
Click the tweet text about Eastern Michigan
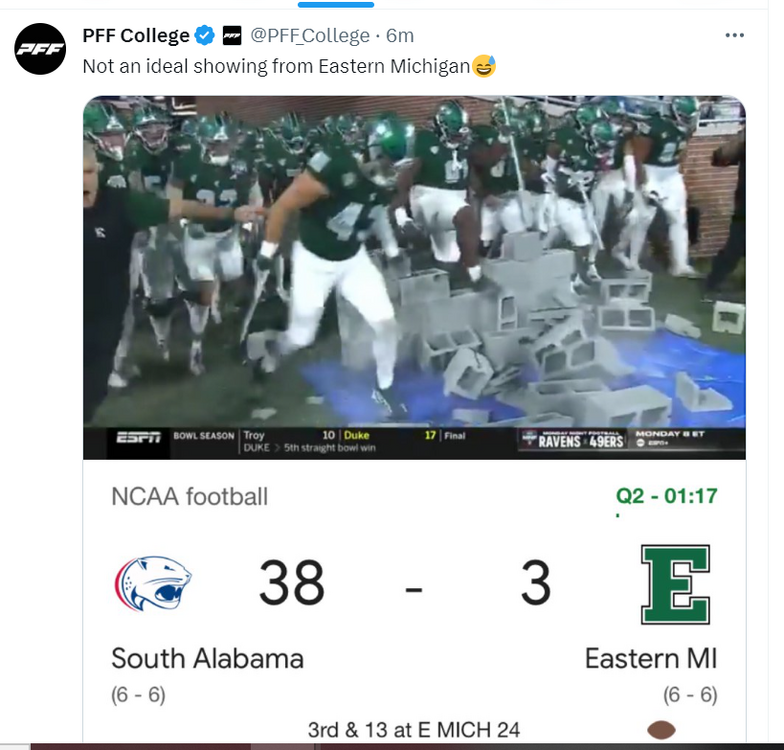click(x=276, y=67)
